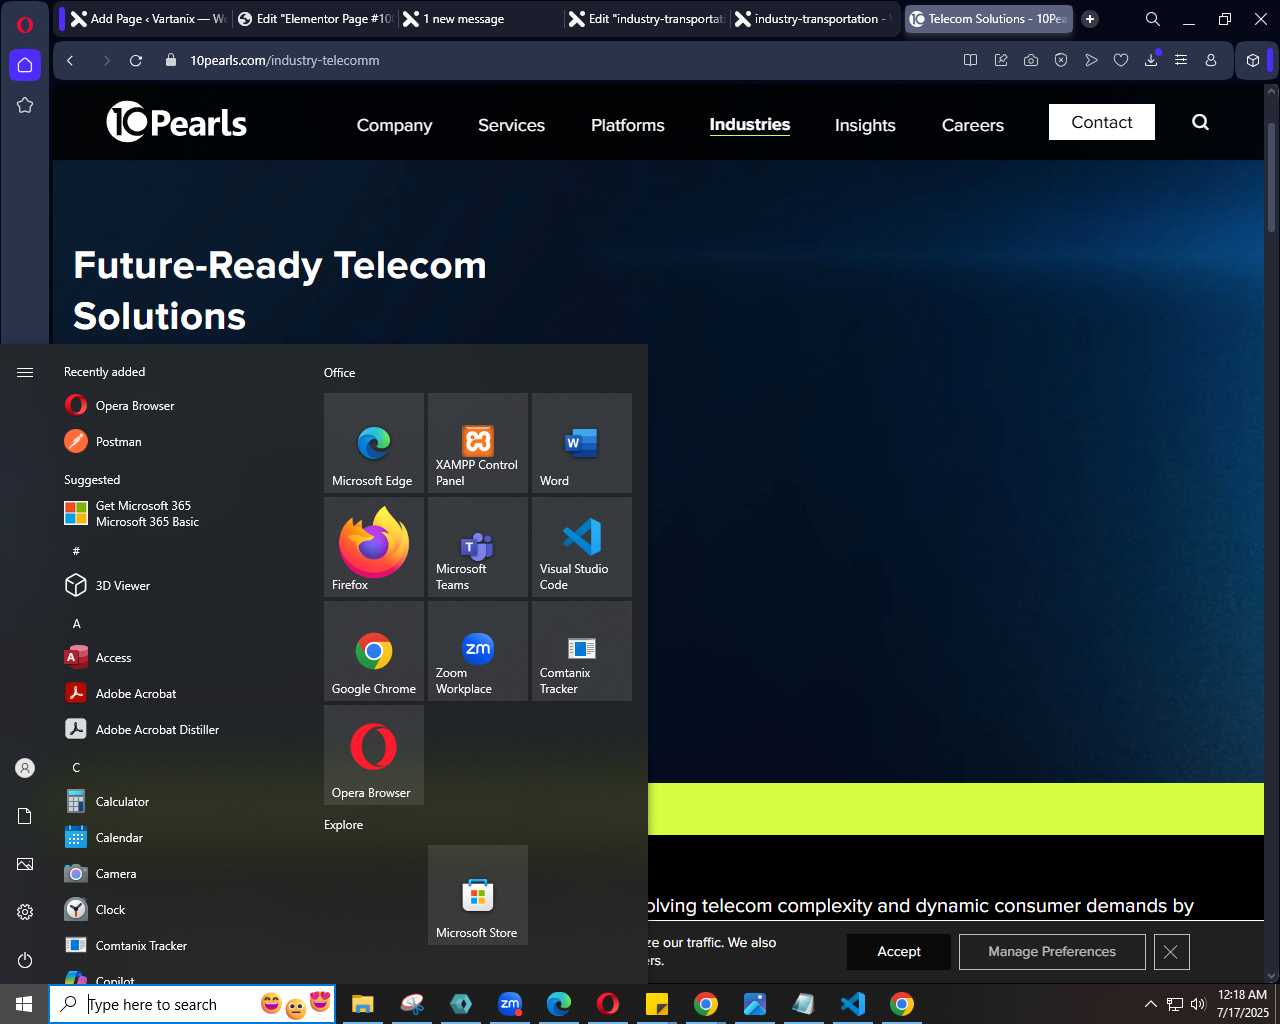Image resolution: width=1280 pixels, height=1024 pixels.
Task: Open Services menu on 10Pearls site
Action: [511, 125]
